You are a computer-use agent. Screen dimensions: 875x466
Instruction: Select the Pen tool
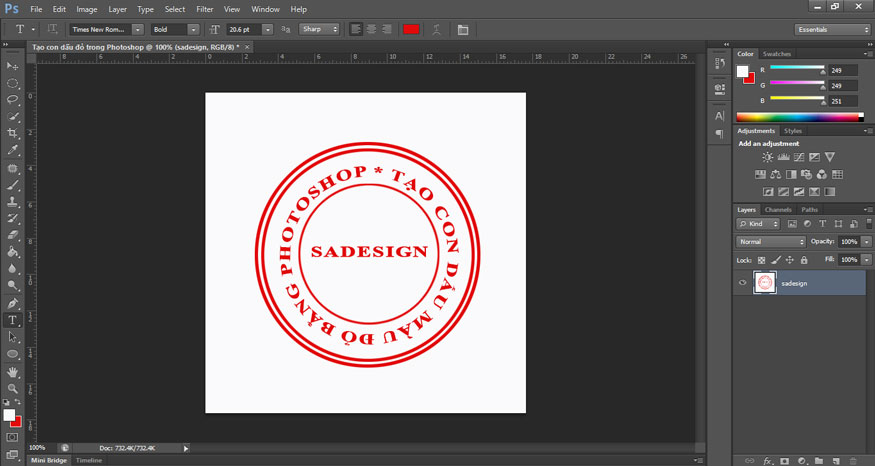(x=12, y=304)
